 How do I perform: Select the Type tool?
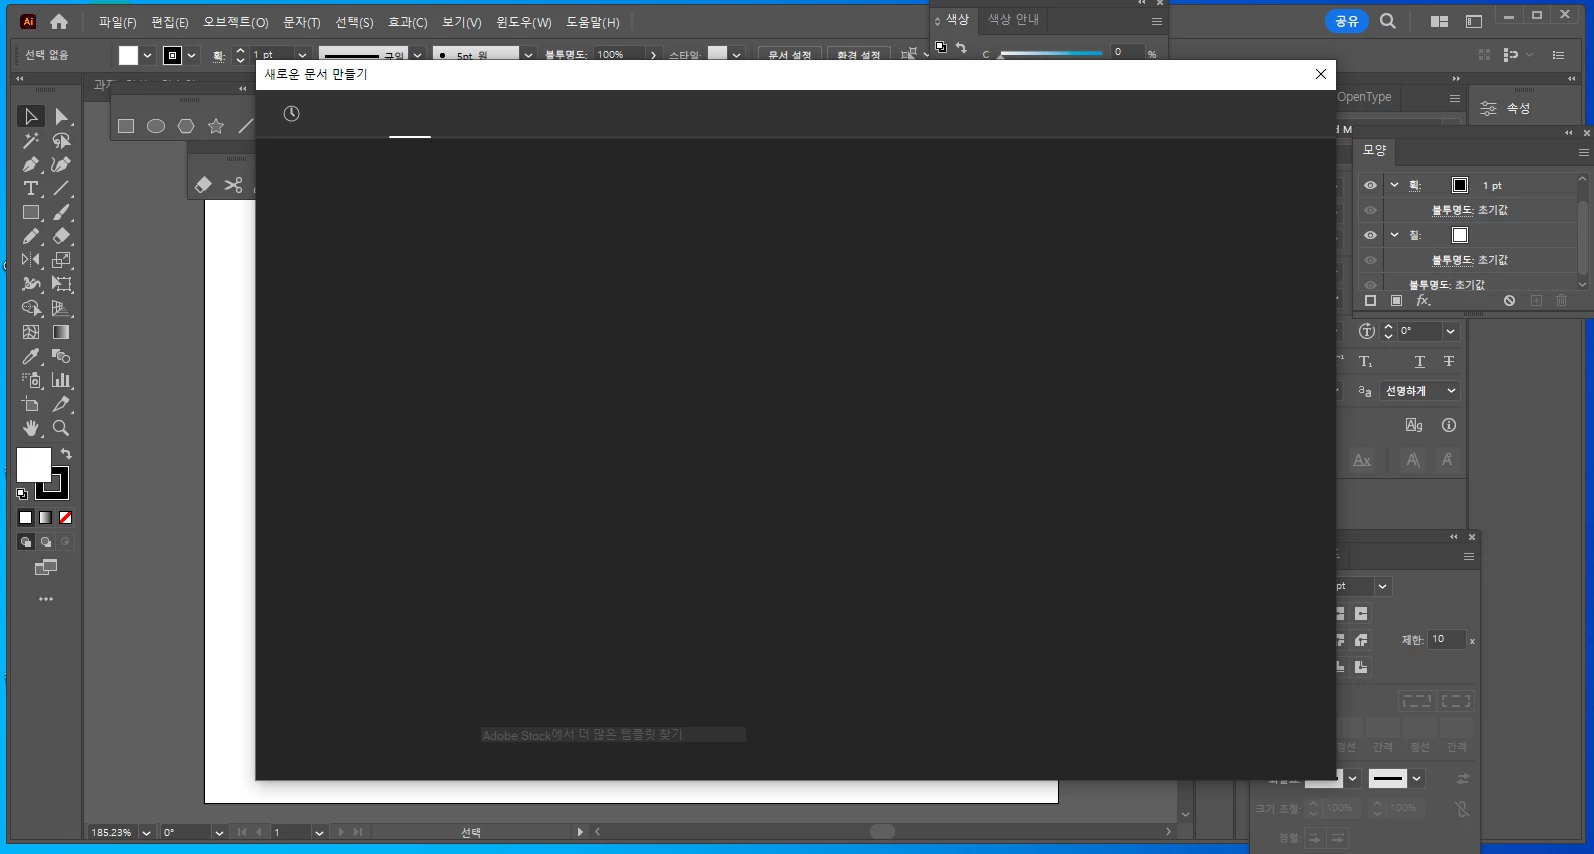click(30, 189)
